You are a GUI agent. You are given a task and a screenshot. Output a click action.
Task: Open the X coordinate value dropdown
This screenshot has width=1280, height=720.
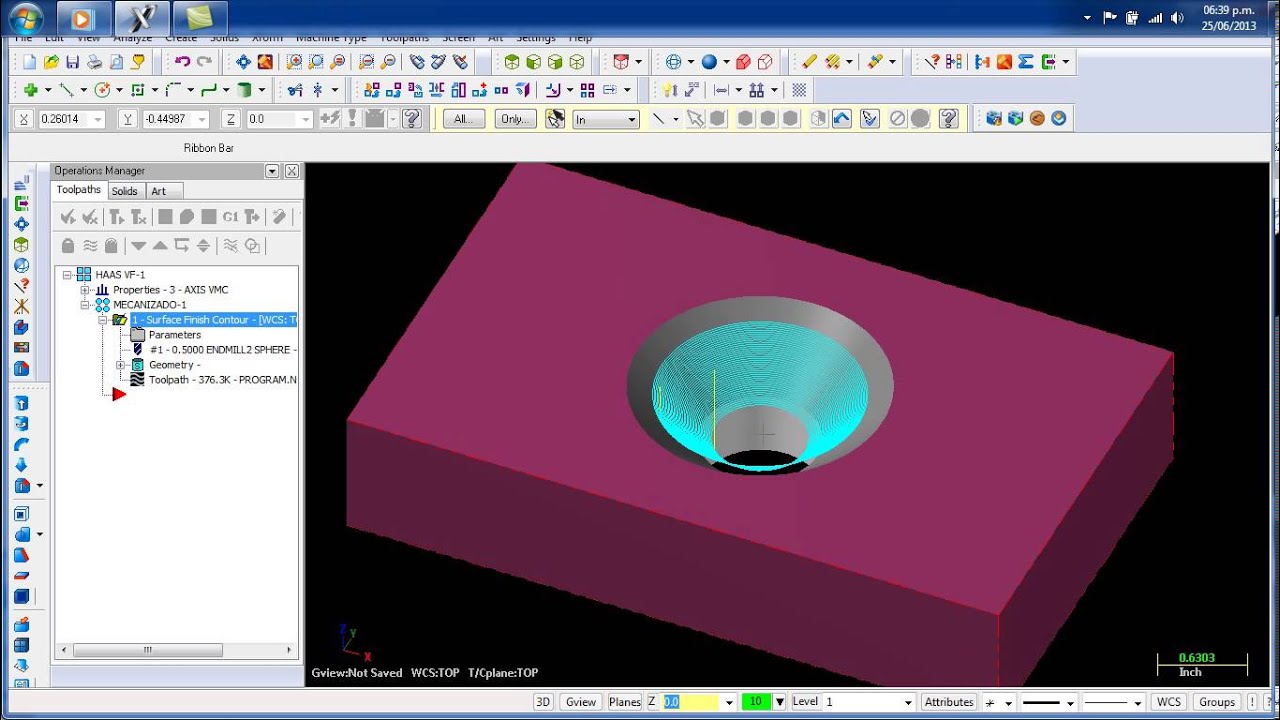tap(97, 119)
